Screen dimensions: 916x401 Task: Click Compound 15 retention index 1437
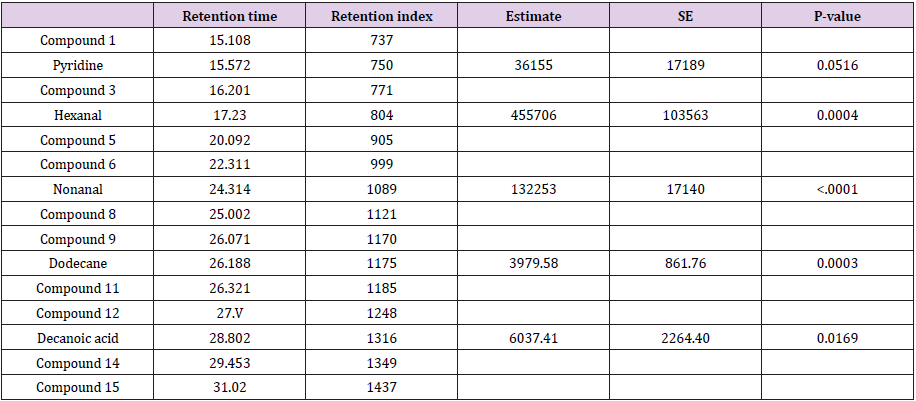click(381, 388)
